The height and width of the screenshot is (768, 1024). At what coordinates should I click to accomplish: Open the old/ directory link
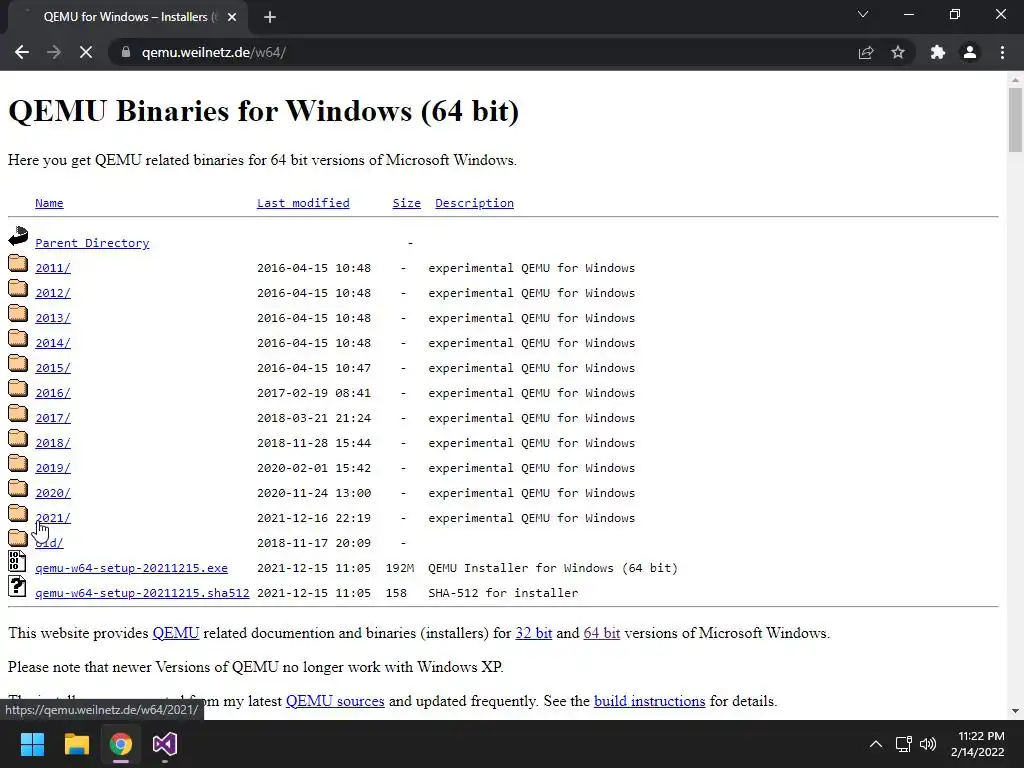[49, 543]
